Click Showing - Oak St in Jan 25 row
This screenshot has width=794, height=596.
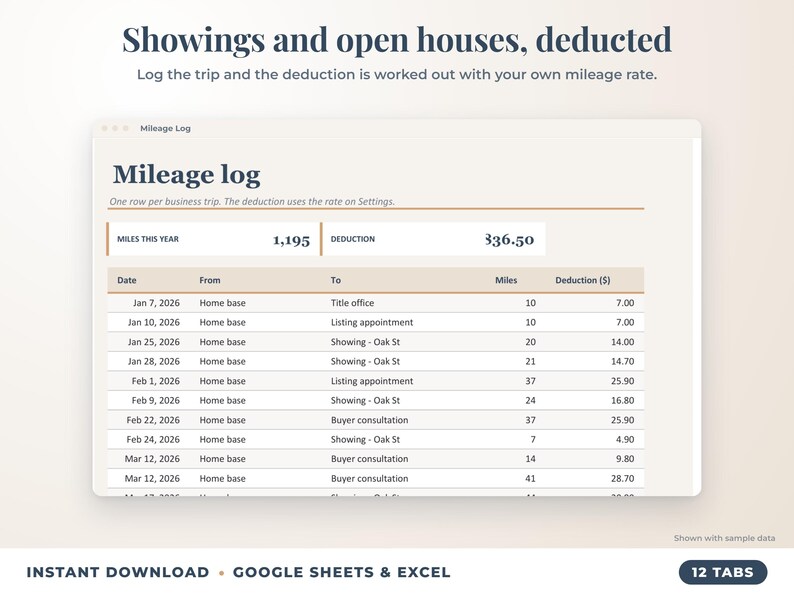(365, 342)
